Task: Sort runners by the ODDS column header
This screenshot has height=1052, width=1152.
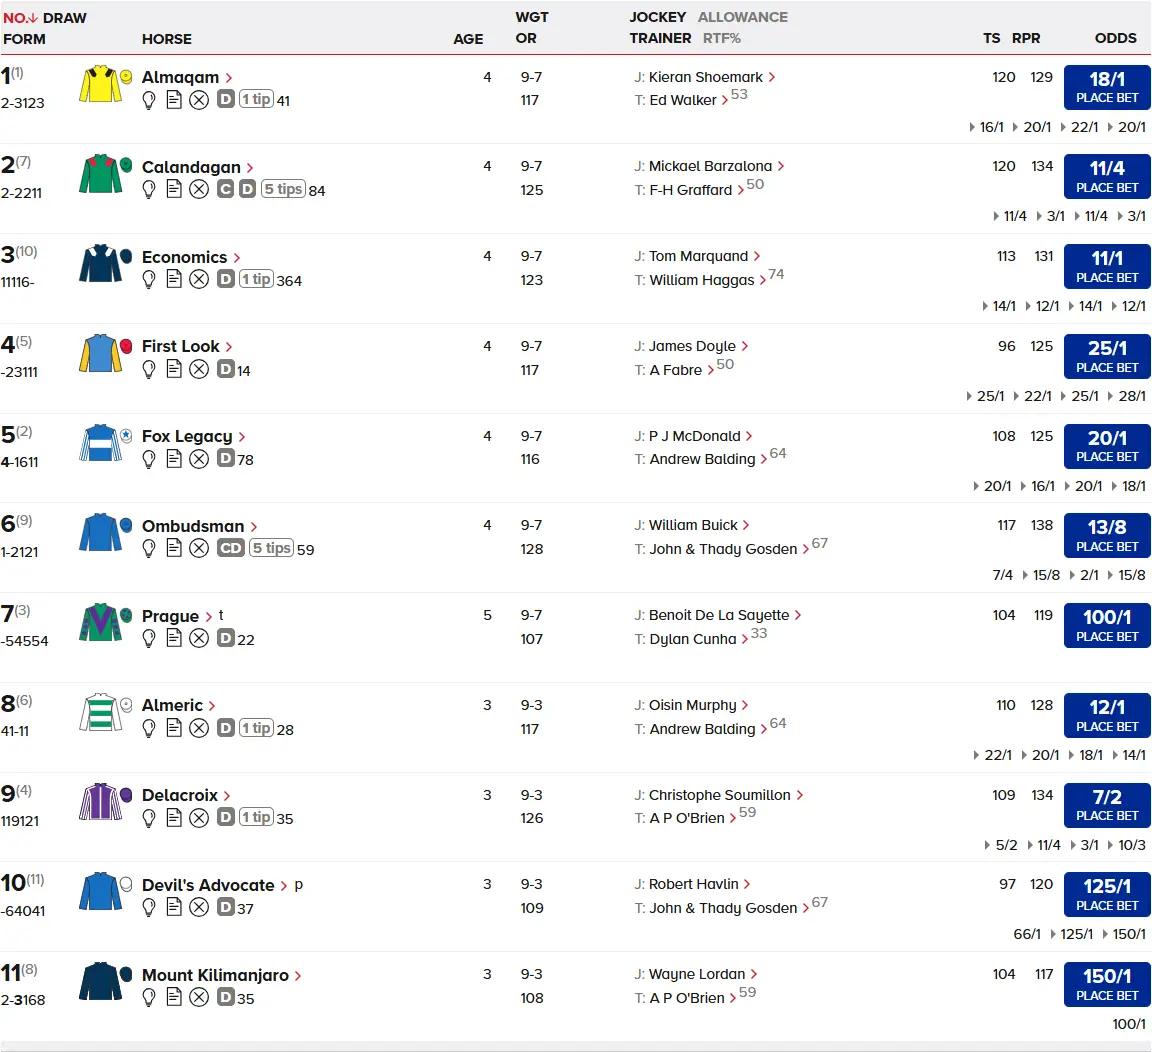Action: point(1115,38)
